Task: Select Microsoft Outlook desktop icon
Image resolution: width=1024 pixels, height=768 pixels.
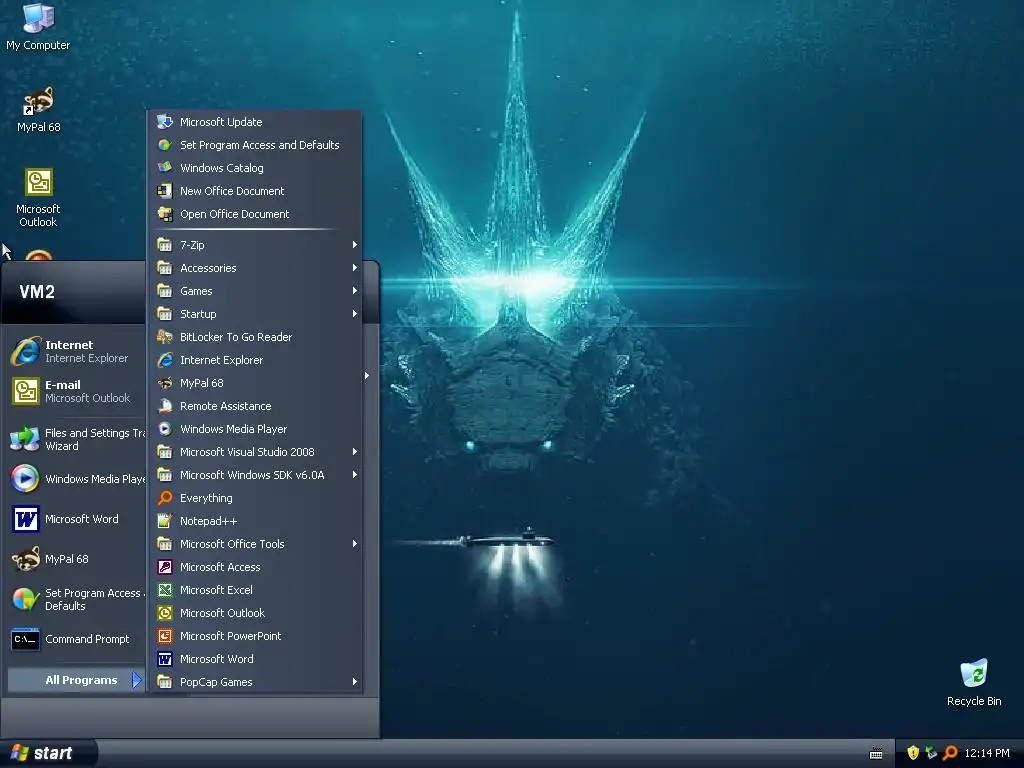Action: click(x=39, y=198)
